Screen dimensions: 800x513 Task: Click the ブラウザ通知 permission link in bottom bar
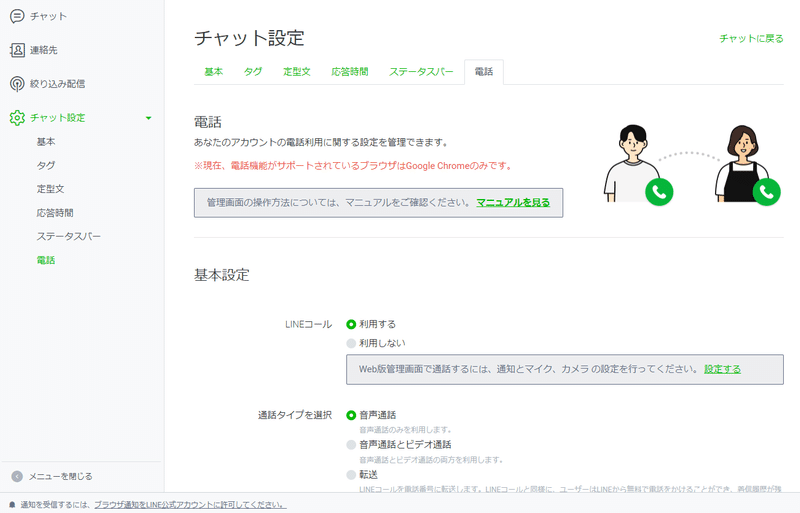[x=190, y=505]
